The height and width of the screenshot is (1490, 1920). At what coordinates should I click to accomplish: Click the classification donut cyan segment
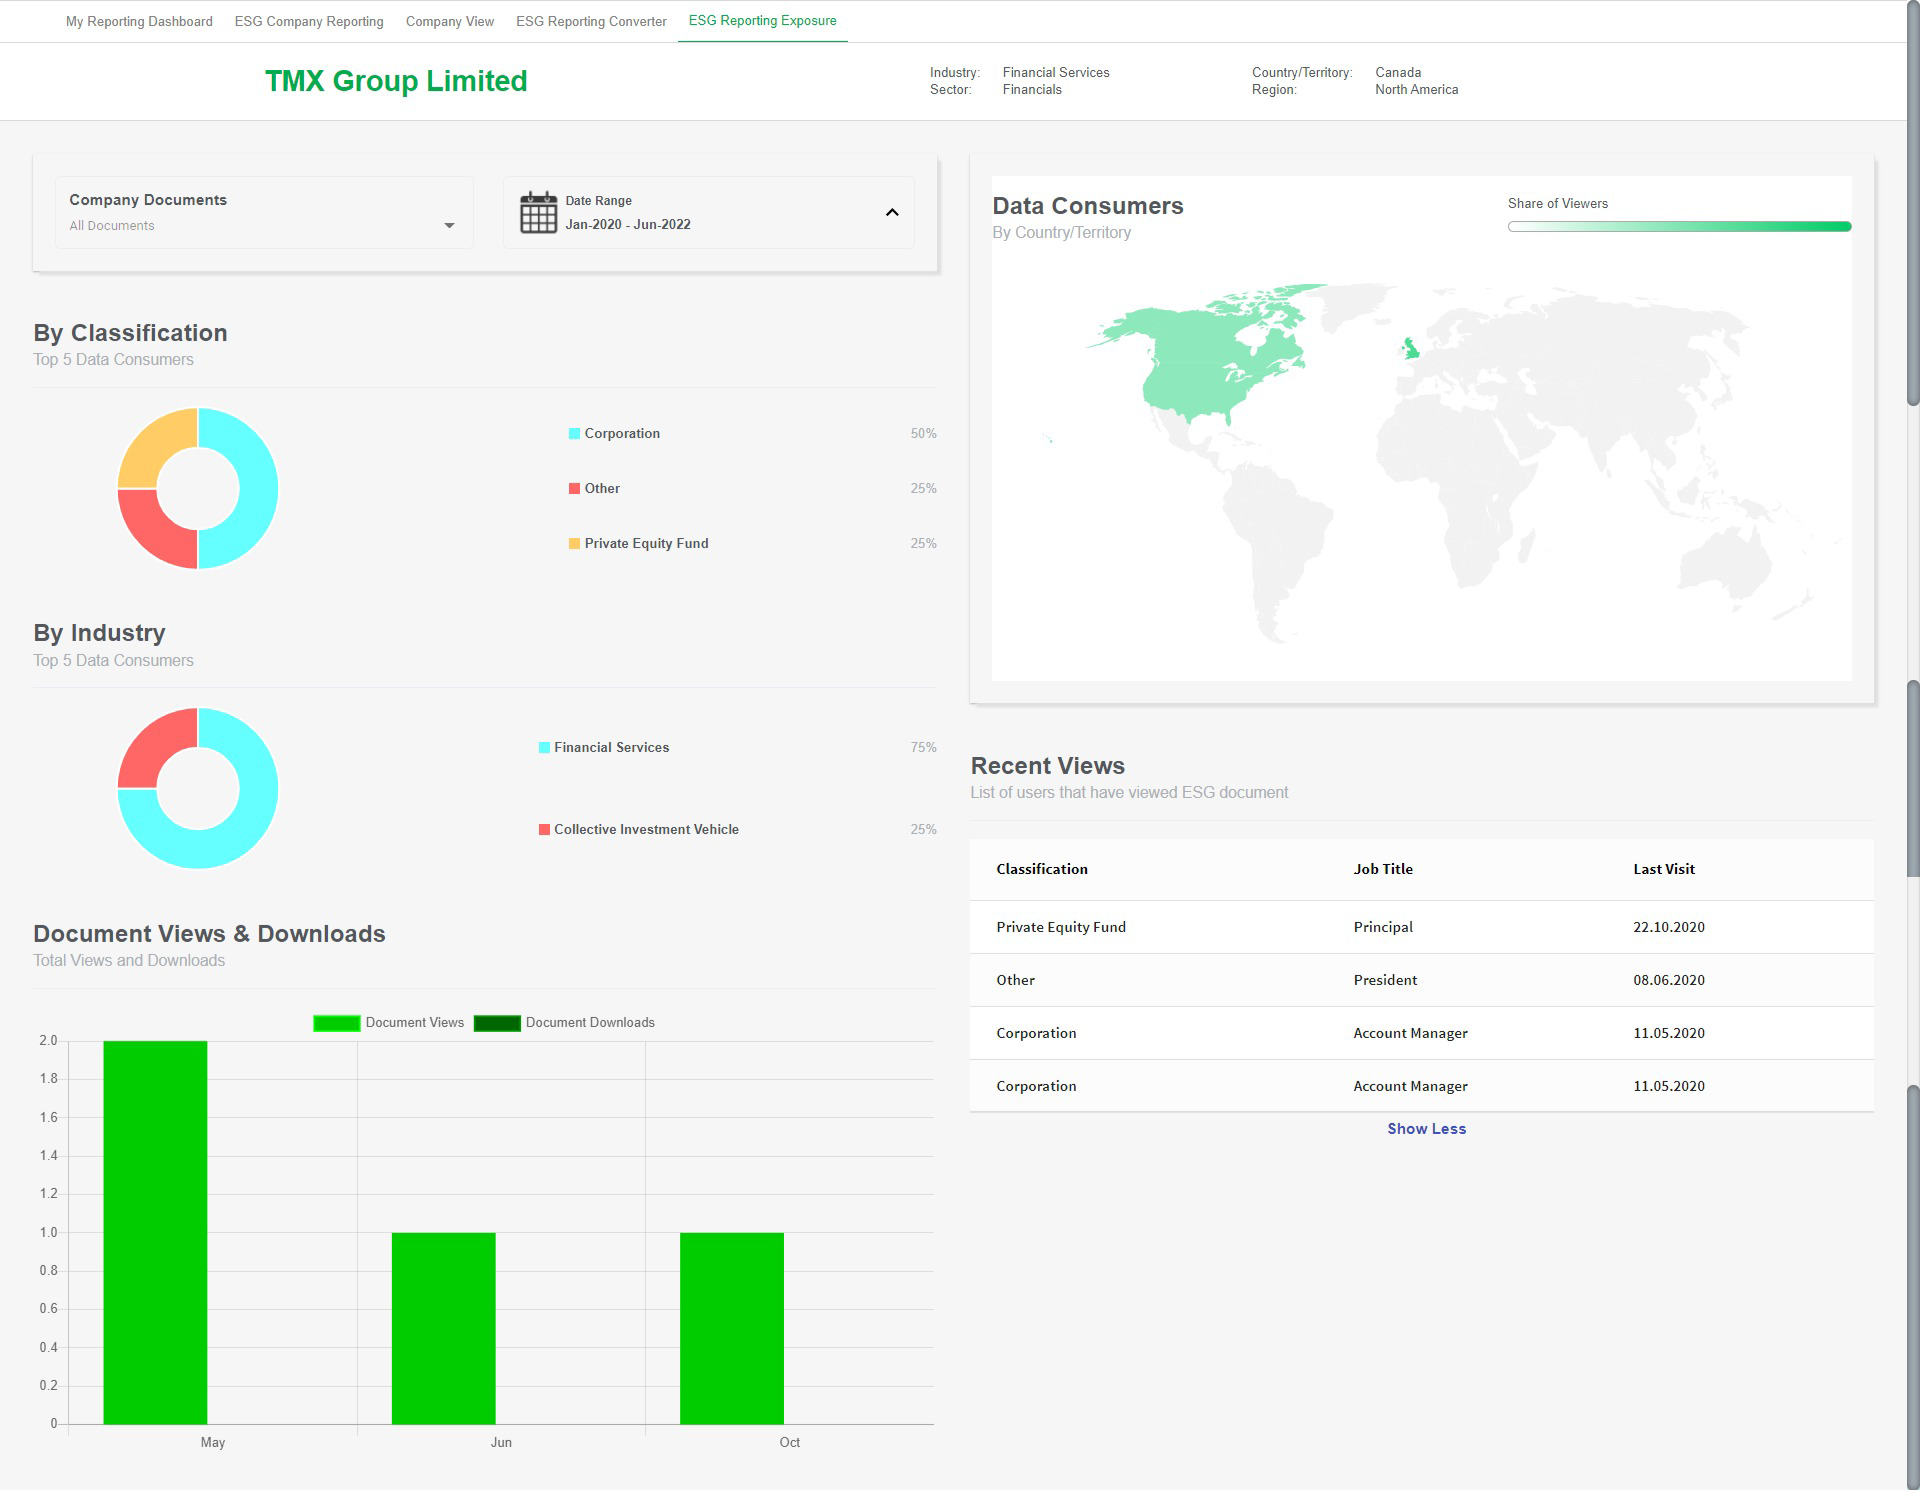258,488
